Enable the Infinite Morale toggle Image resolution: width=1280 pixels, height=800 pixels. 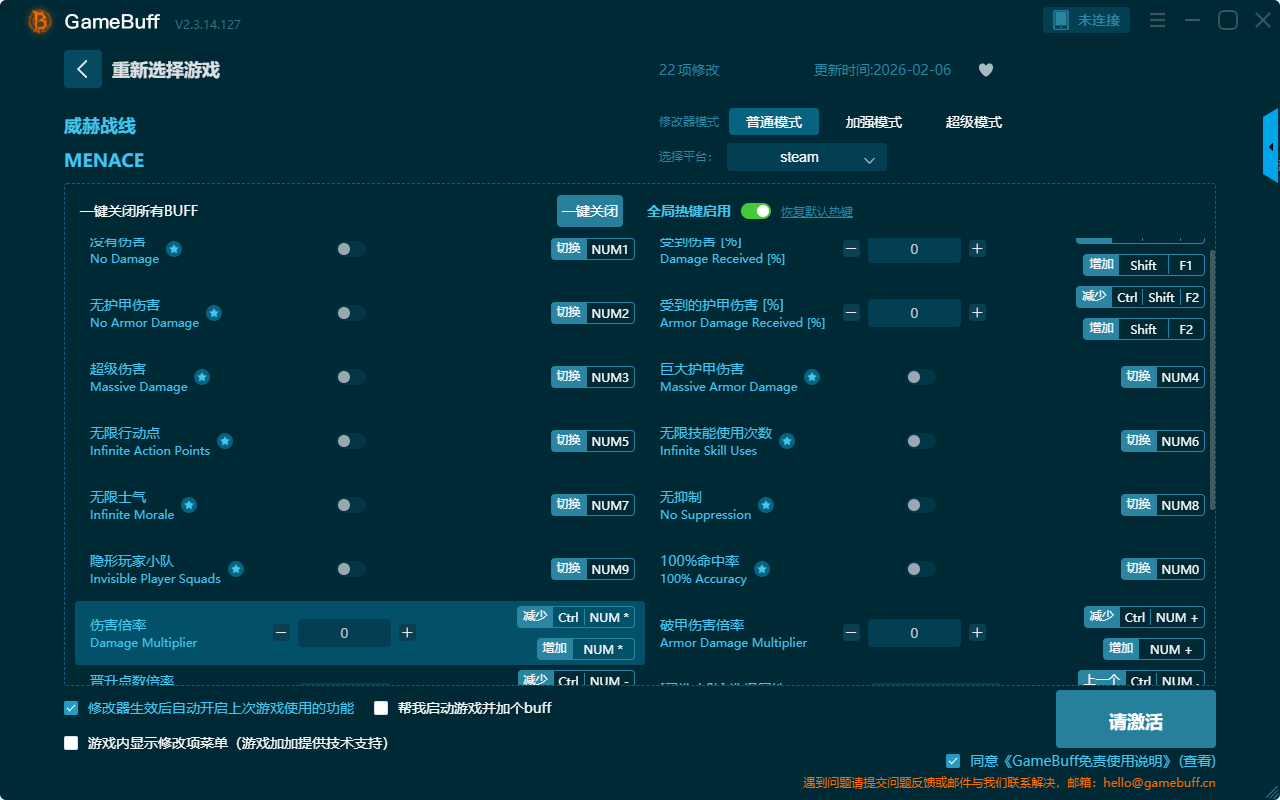click(350, 505)
